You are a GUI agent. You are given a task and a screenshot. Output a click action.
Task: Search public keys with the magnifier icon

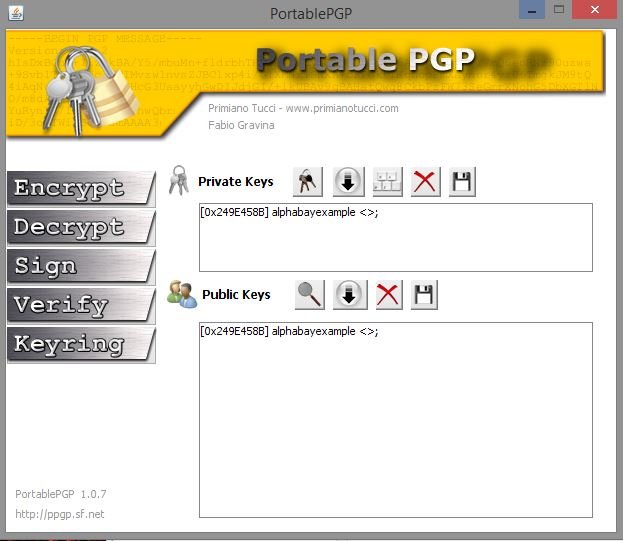(x=310, y=294)
